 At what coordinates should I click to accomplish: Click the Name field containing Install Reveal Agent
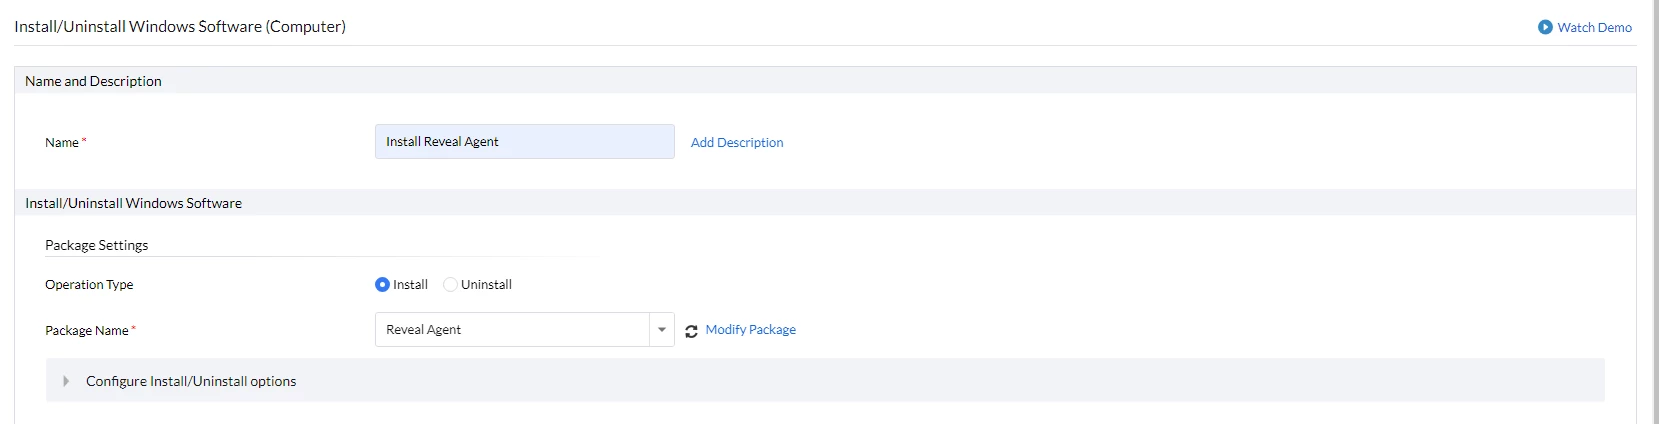(525, 141)
